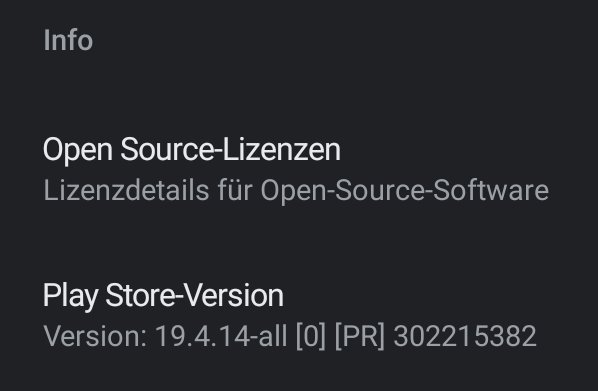Tap the 'Play Store-Version' title text
Viewport: 598px width, 391px height.
tap(163, 296)
